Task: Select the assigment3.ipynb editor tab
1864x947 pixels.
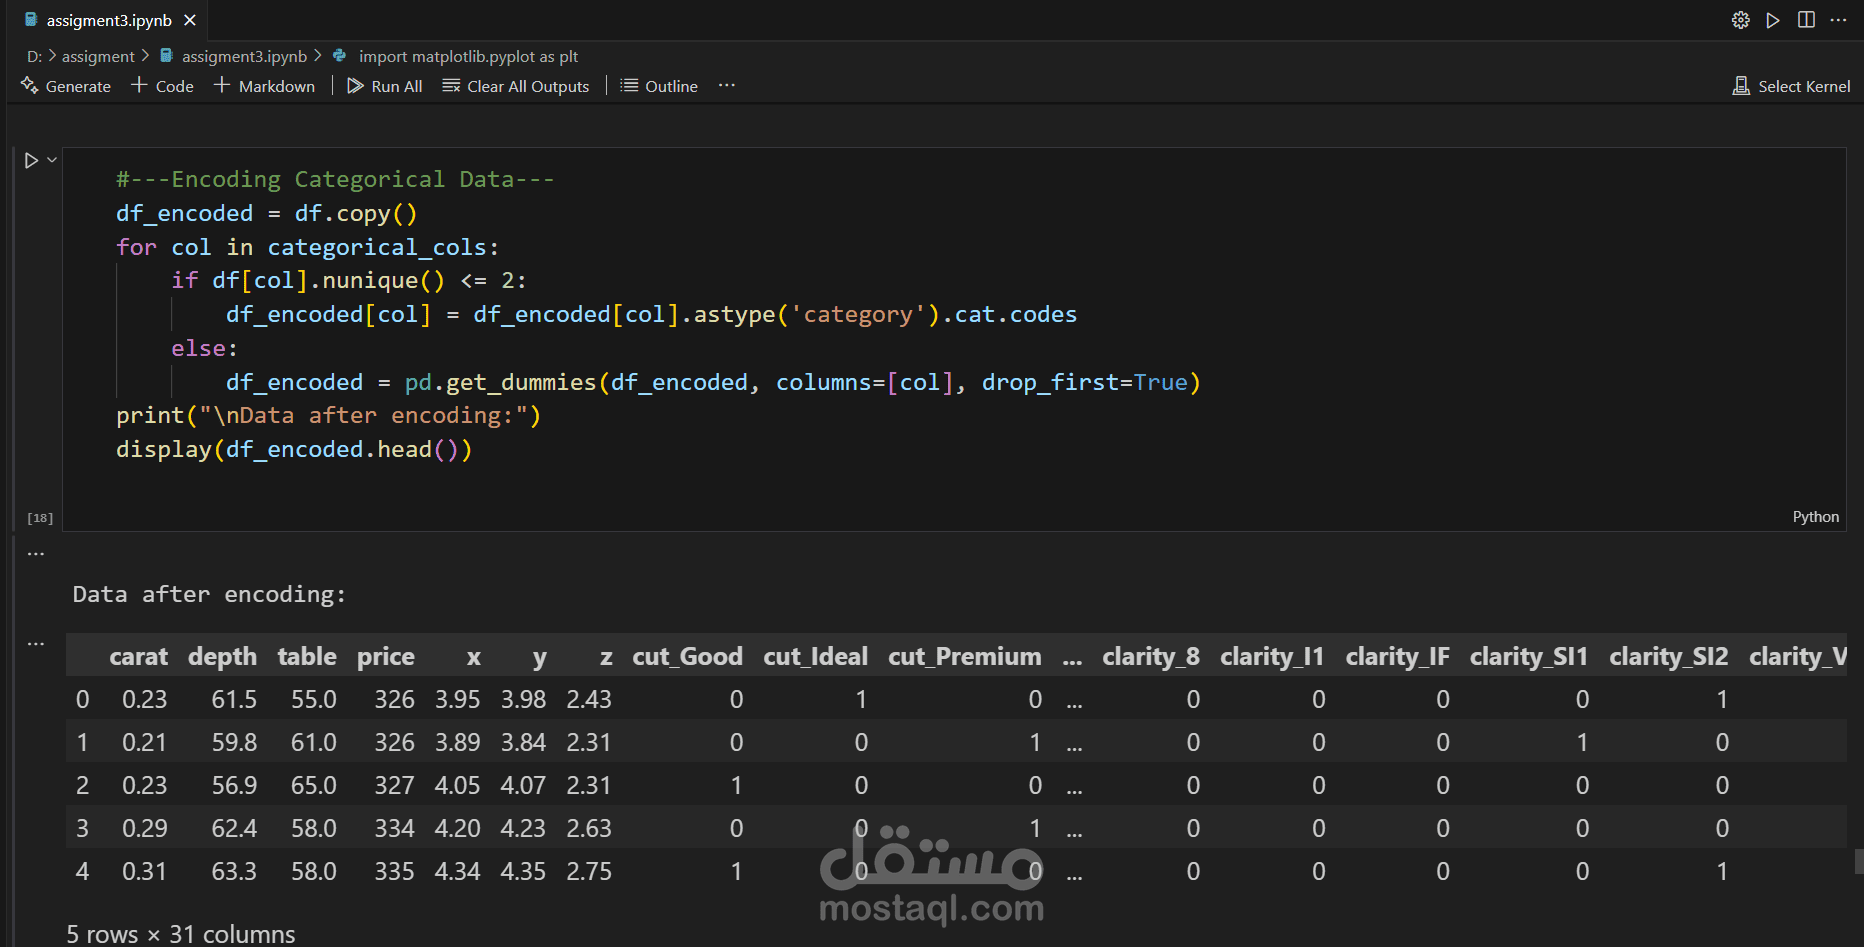Action: click(109, 20)
